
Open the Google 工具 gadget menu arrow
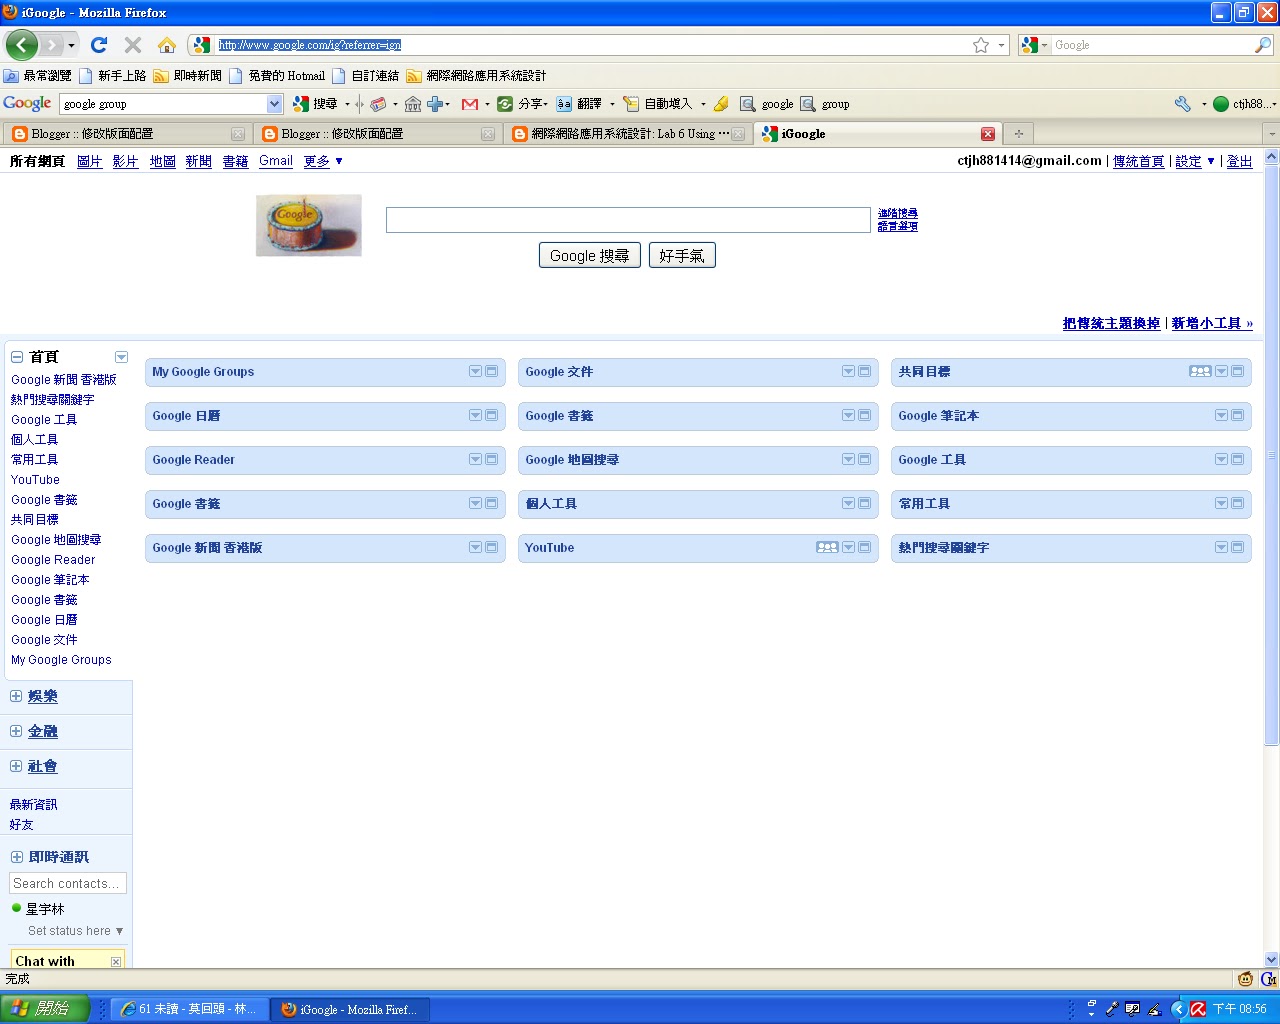tap(1222, 459)
